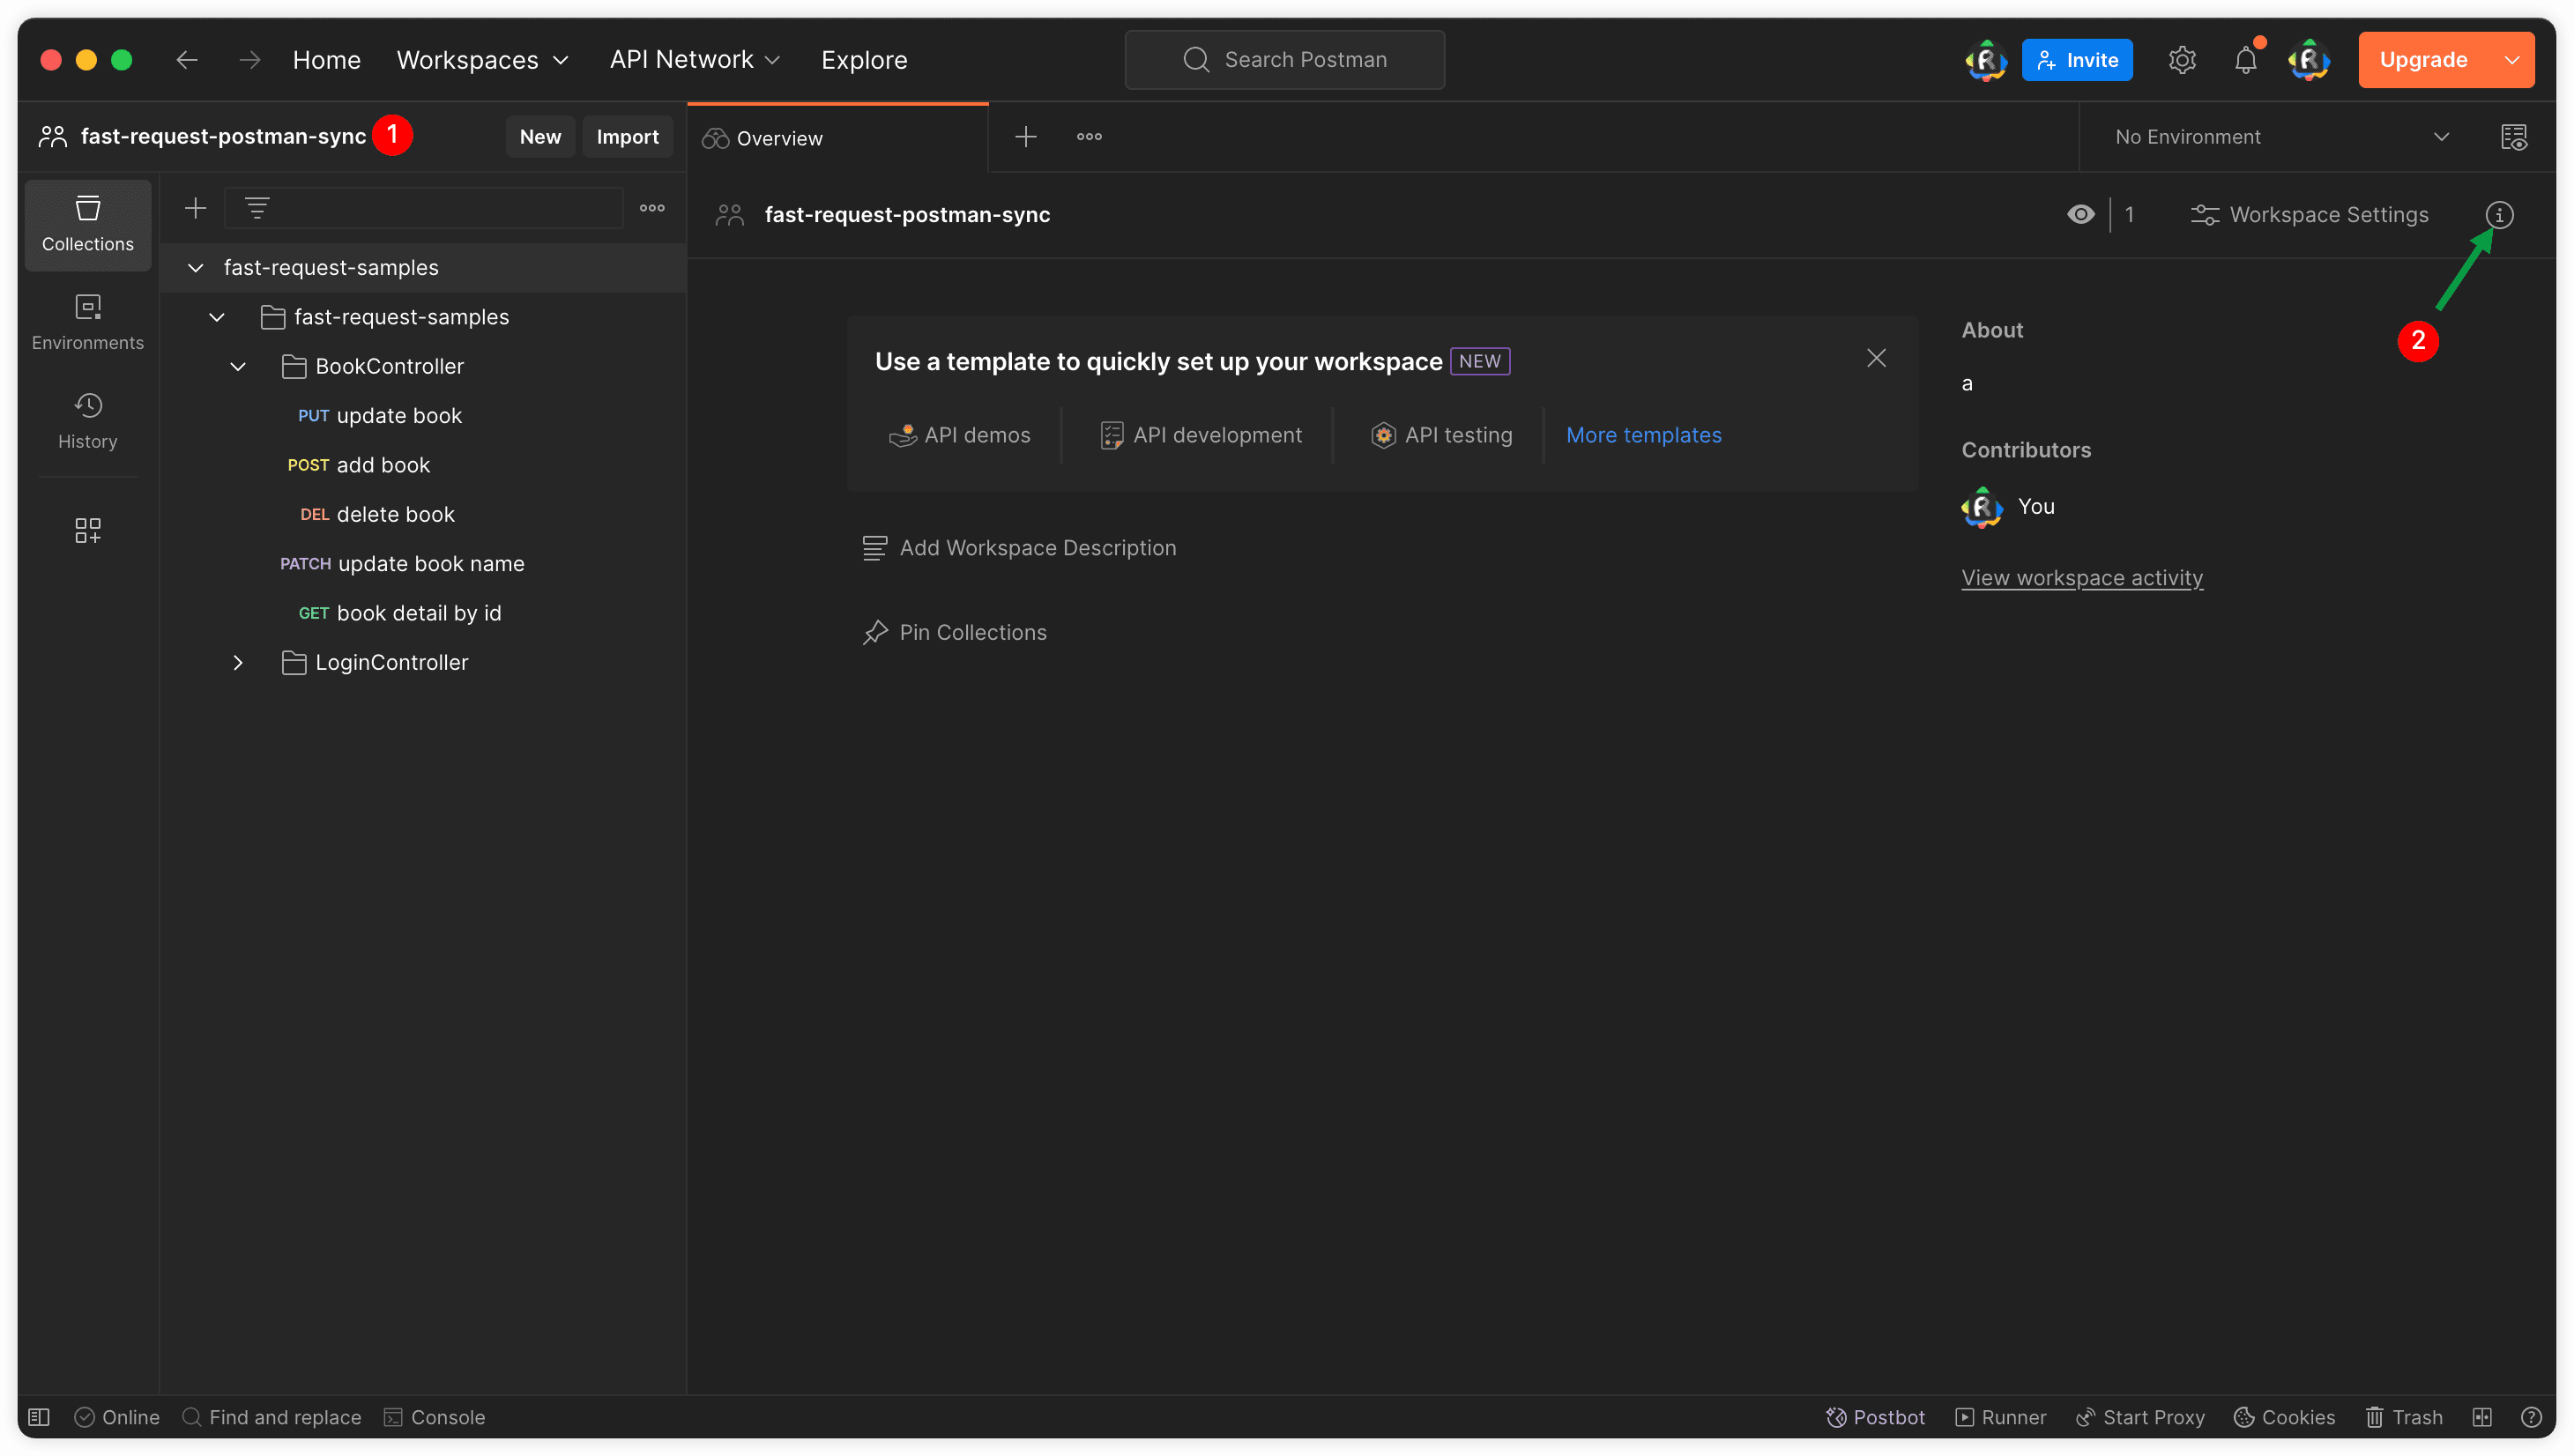Screen dimensions: 2574x1456
Task: Click the Search Postman field
Action: click(1284, 60)
